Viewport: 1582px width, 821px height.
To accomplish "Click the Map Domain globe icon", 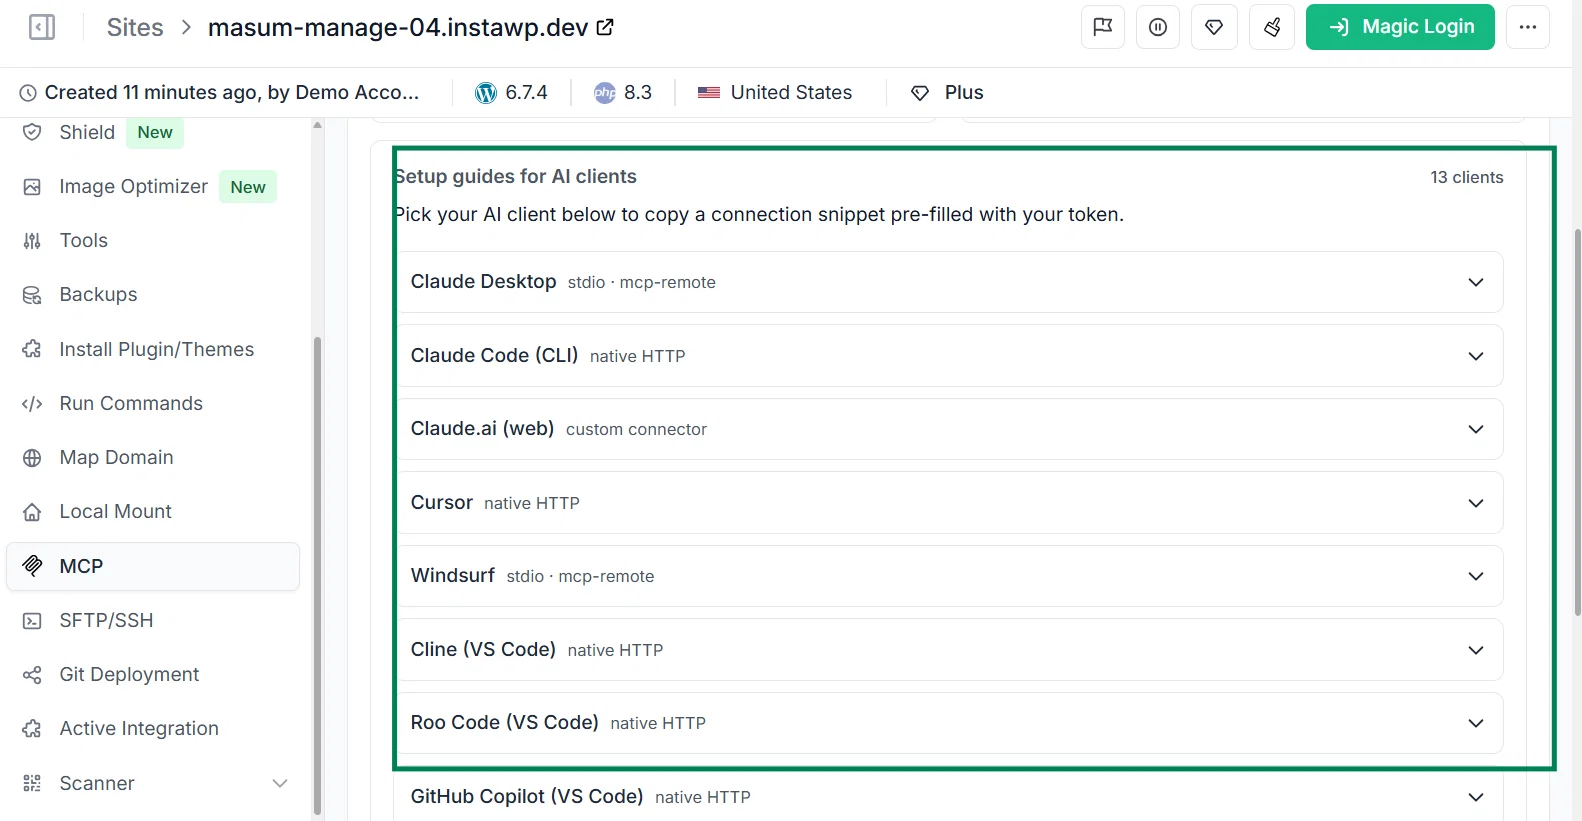I will point(32,458).
